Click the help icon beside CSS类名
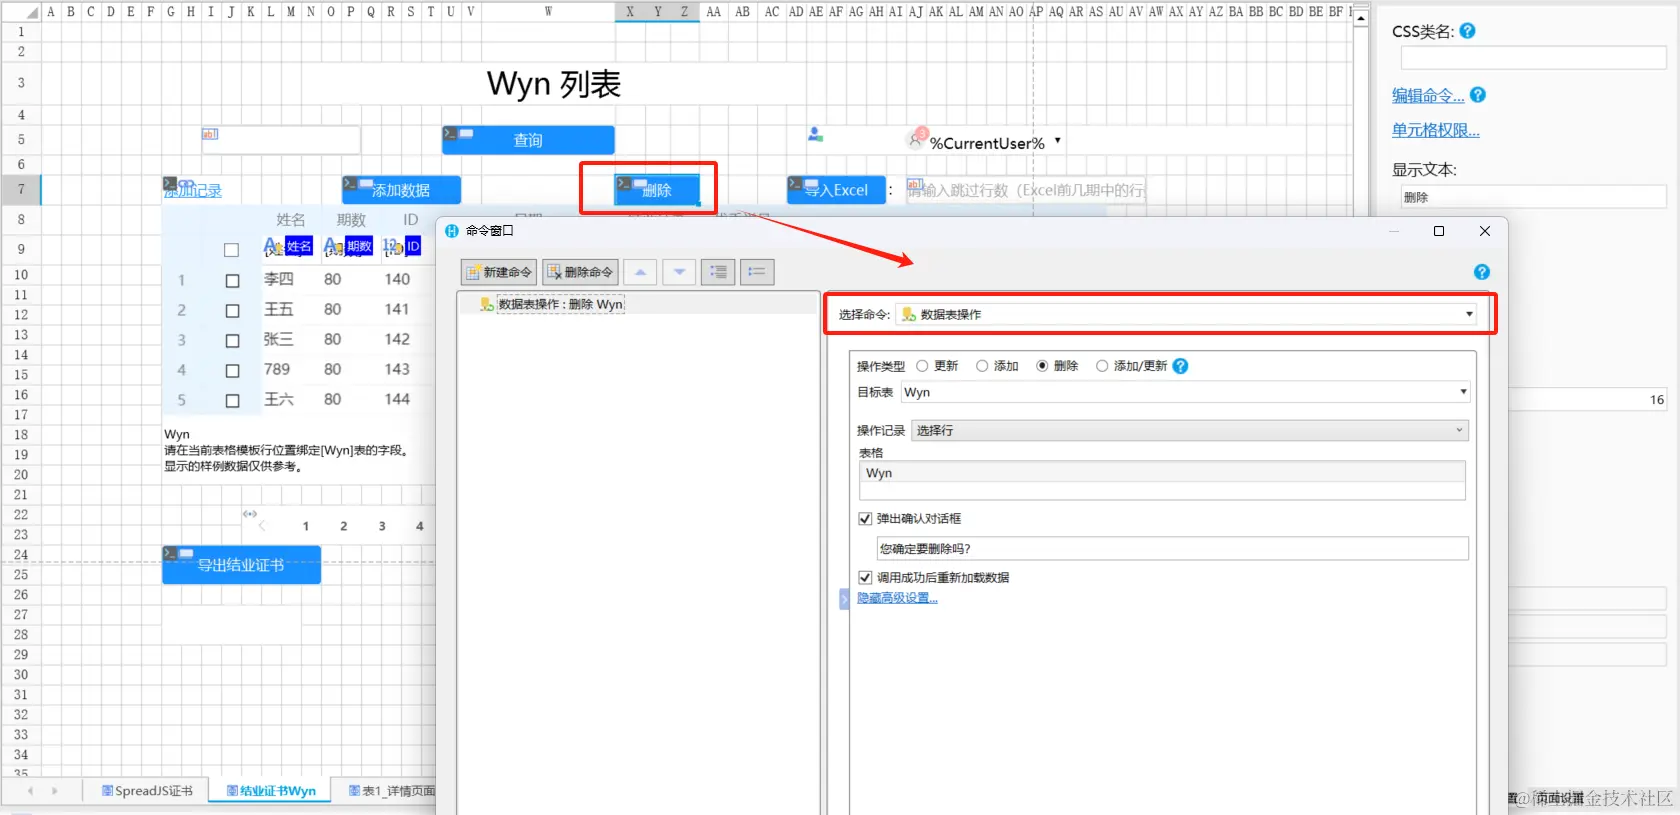 [1467, 31]
